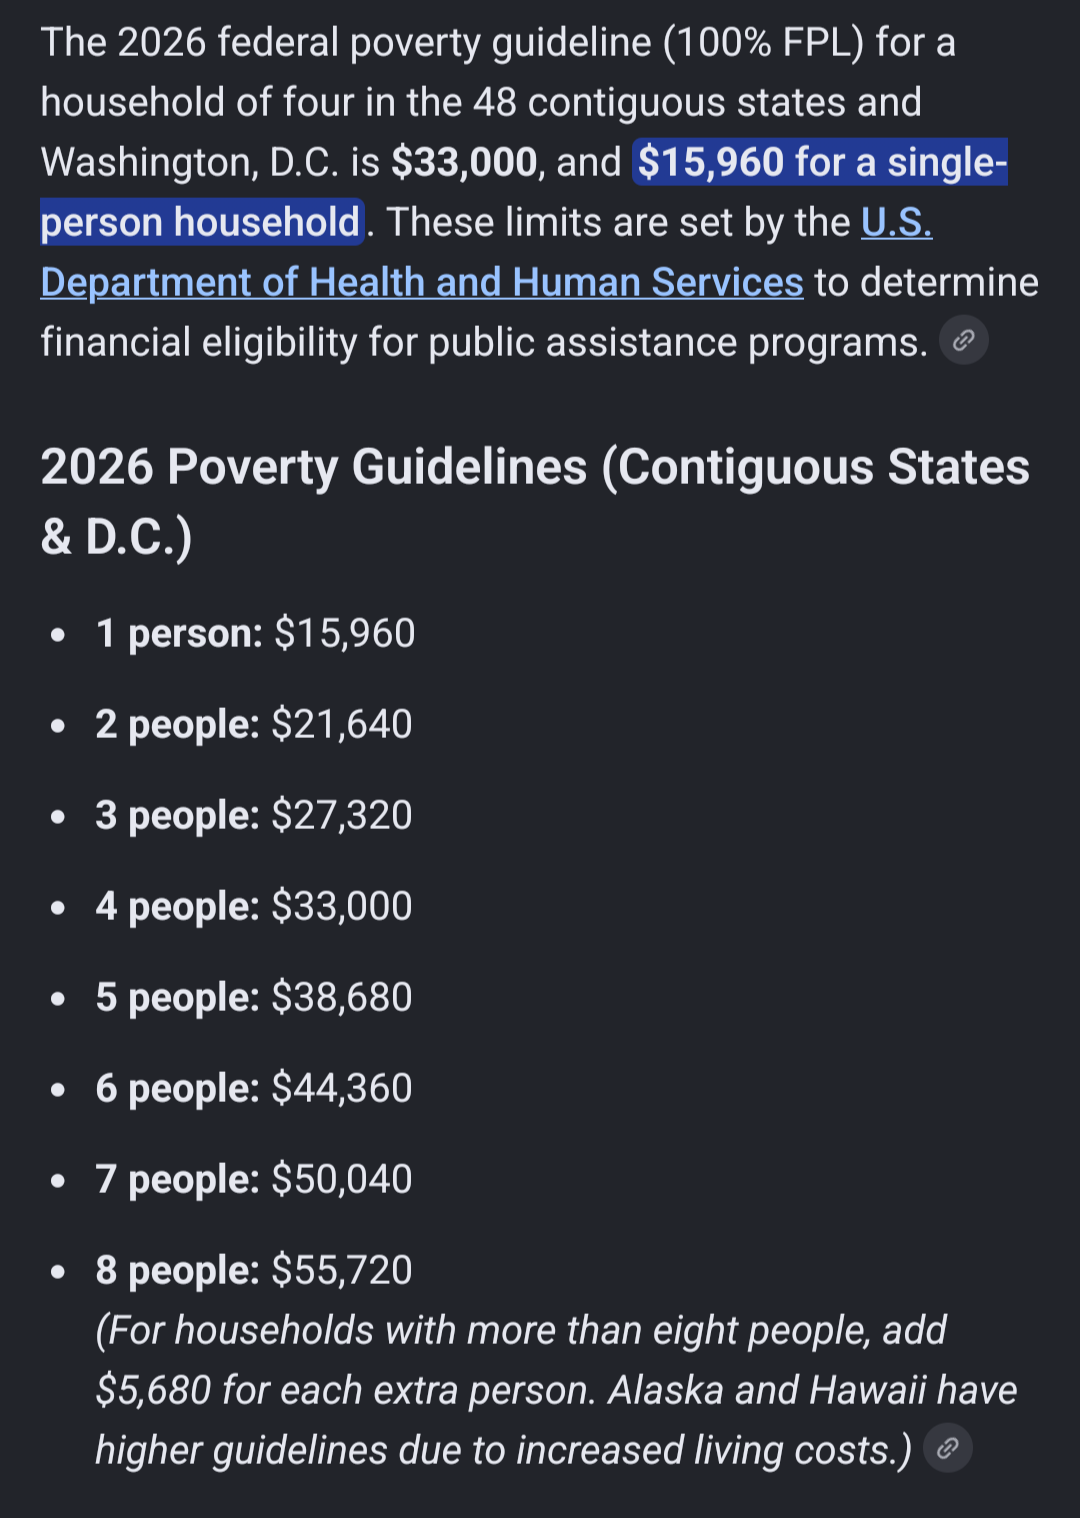Screen dimensions: 1080x1518
Task: Click the 'Washington, D.C.' text in the paragraph
Action: tap(190, 162)
